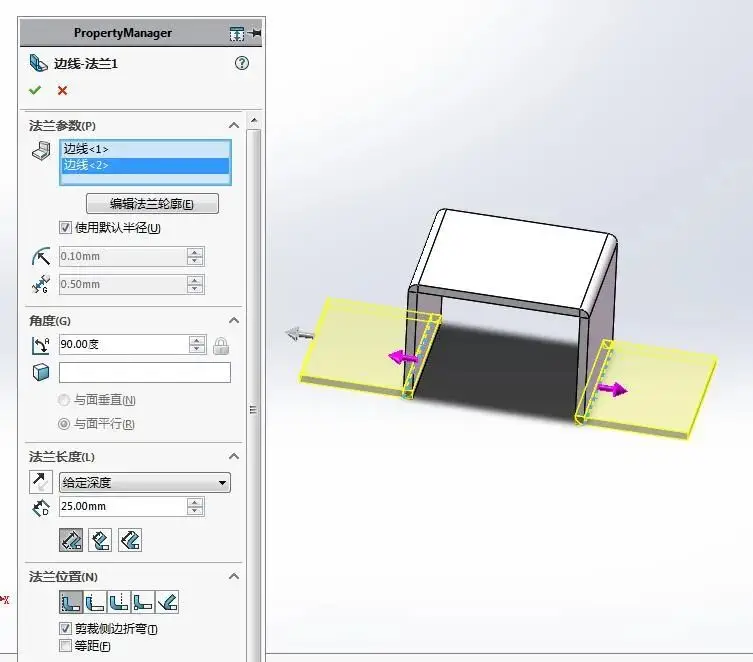Click the face selection cube icon
This screenshot has height=662, width=753.
(x=41, y=372)
